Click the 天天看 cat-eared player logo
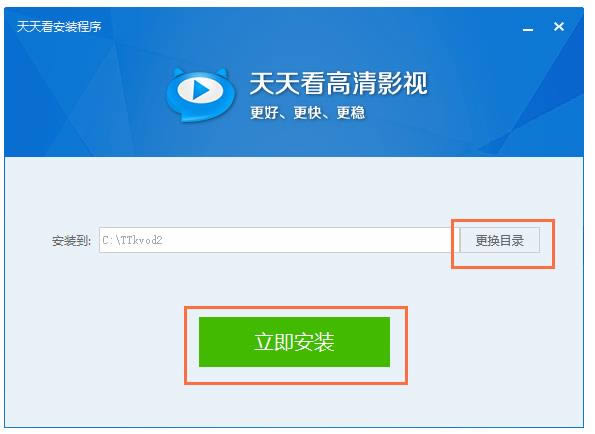 (x=200, y=95)
